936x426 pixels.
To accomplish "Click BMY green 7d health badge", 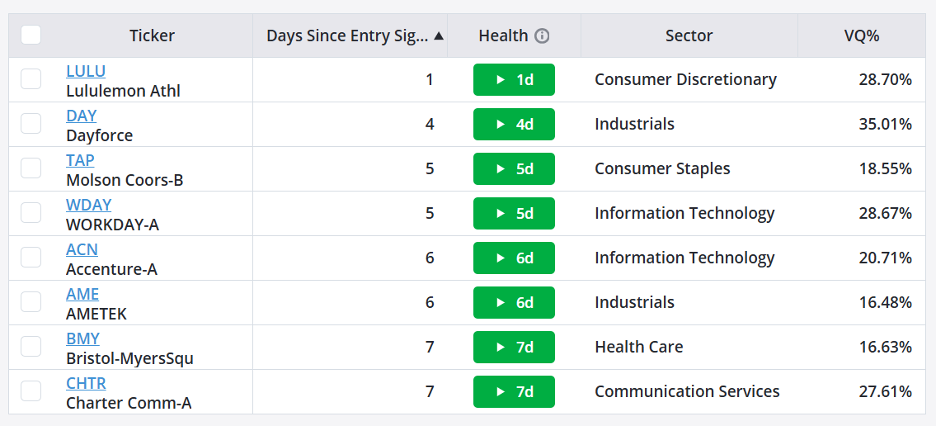I will [x=514, y=347].
